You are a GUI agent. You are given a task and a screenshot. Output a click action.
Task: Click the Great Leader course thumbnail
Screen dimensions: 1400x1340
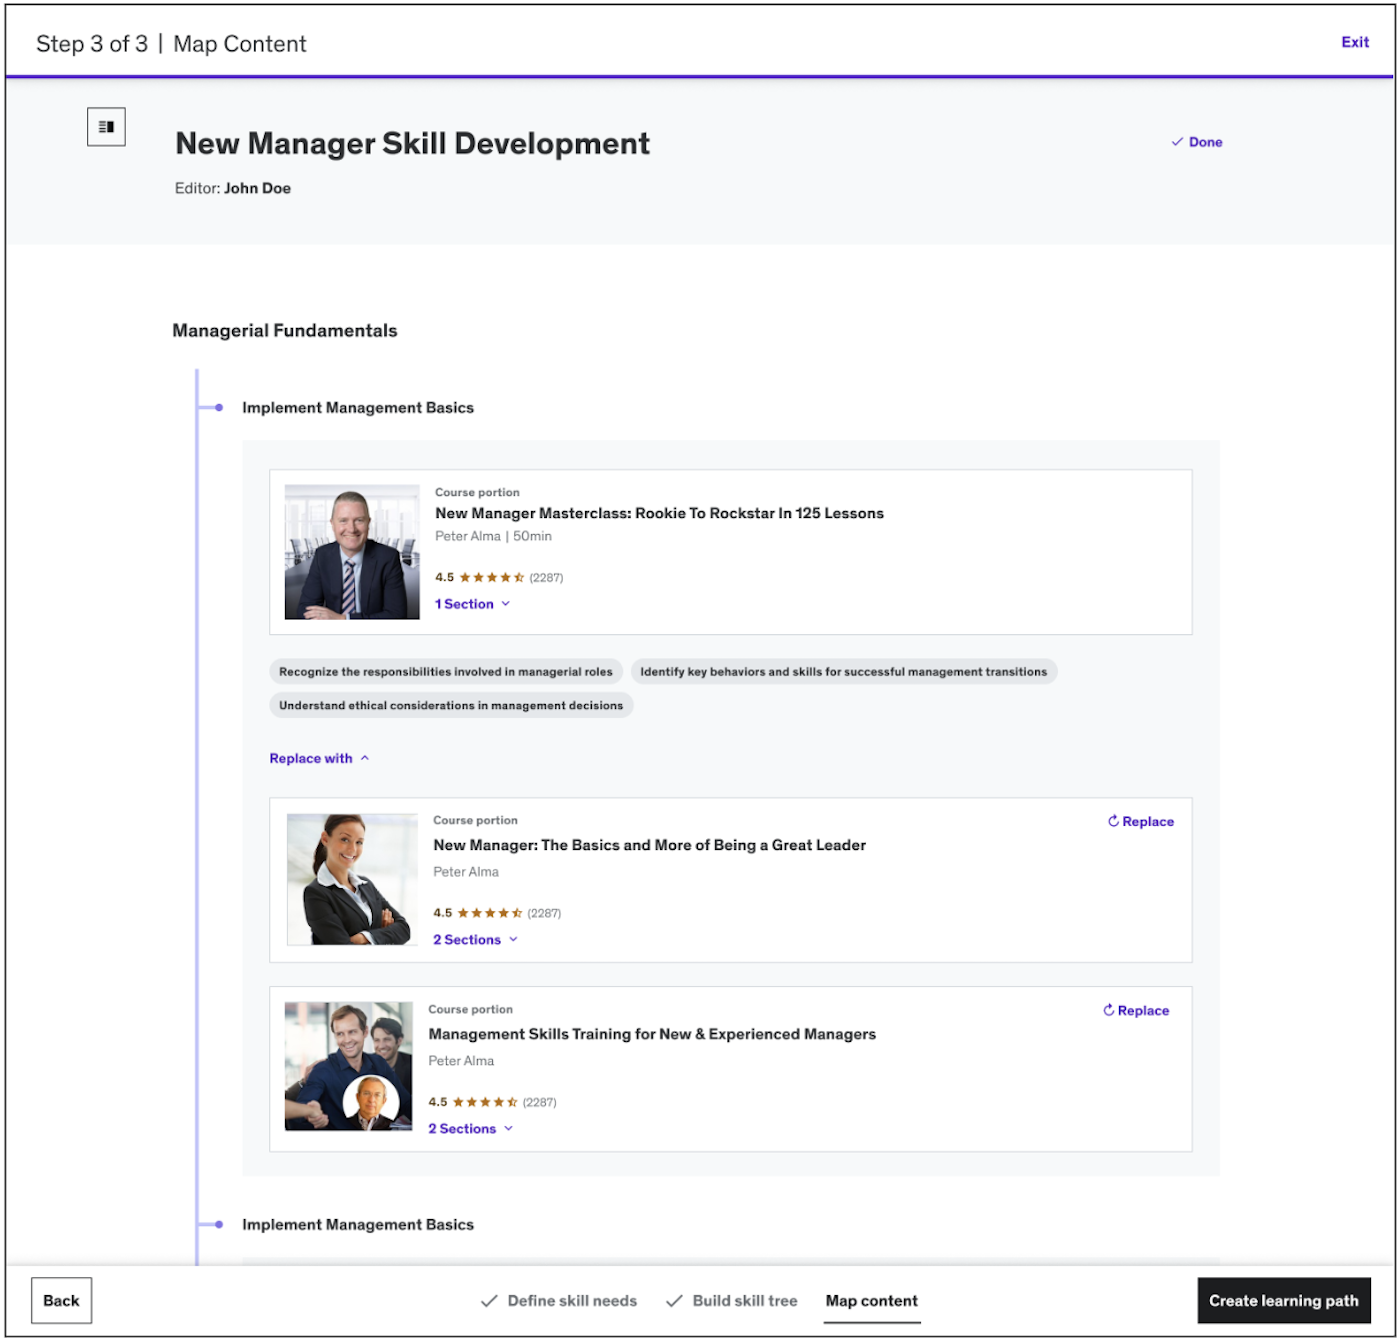tap(352, 880)
